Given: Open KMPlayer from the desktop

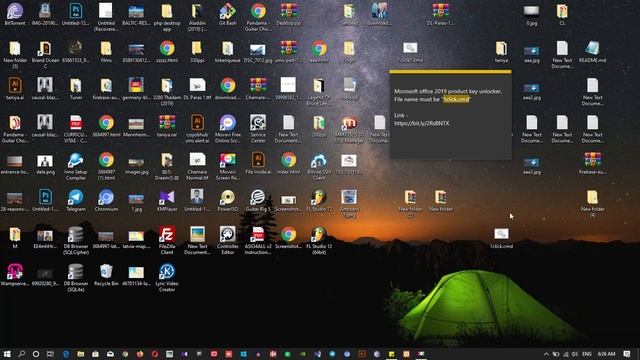Looking at the screenshot, I should [167, 200].
